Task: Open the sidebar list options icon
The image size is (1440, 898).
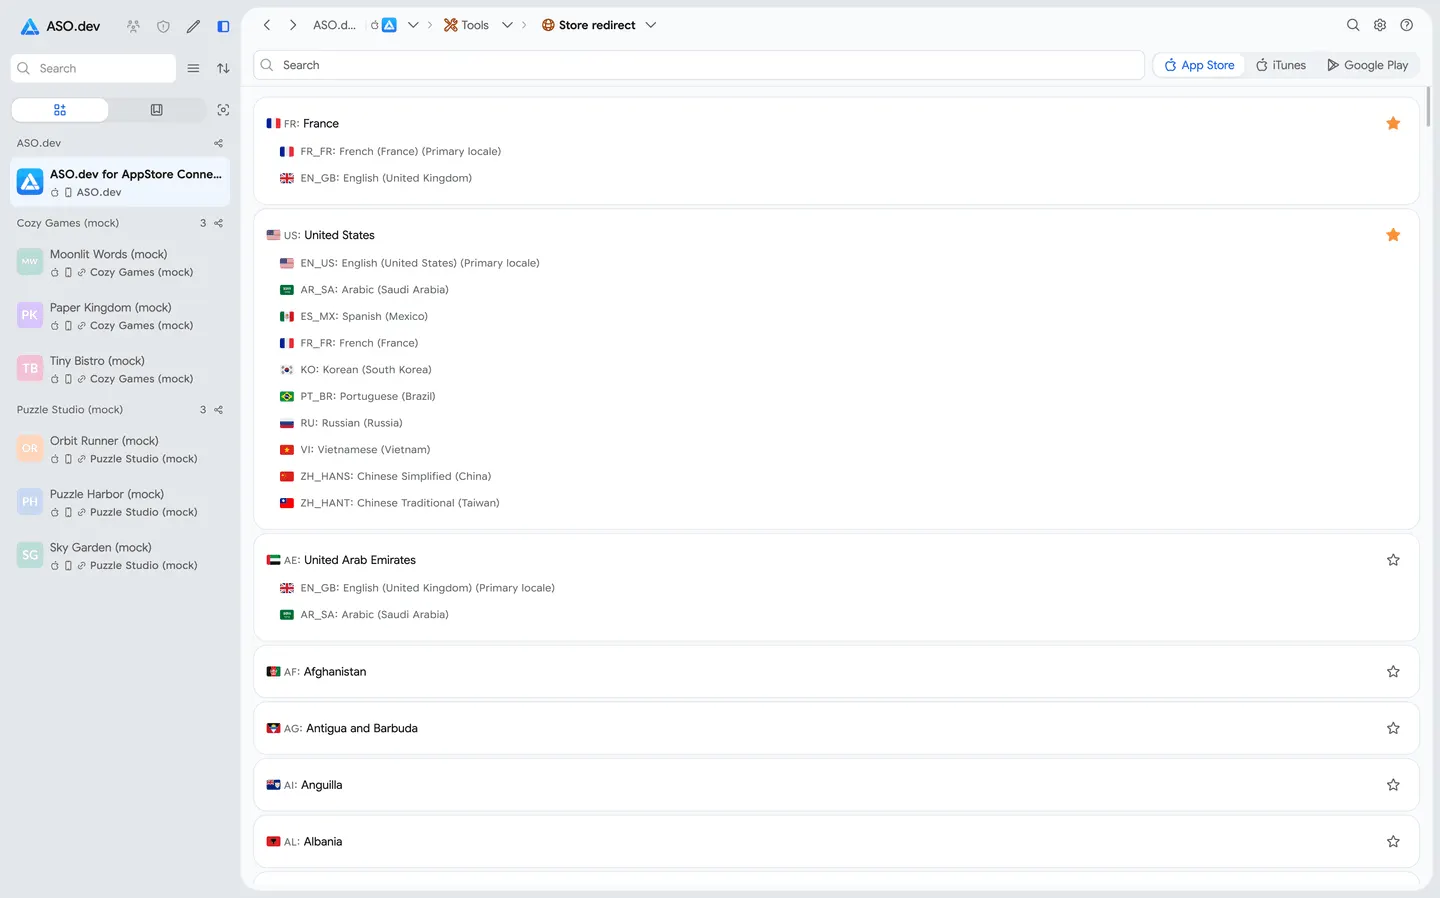Action: tap(193, 68)
